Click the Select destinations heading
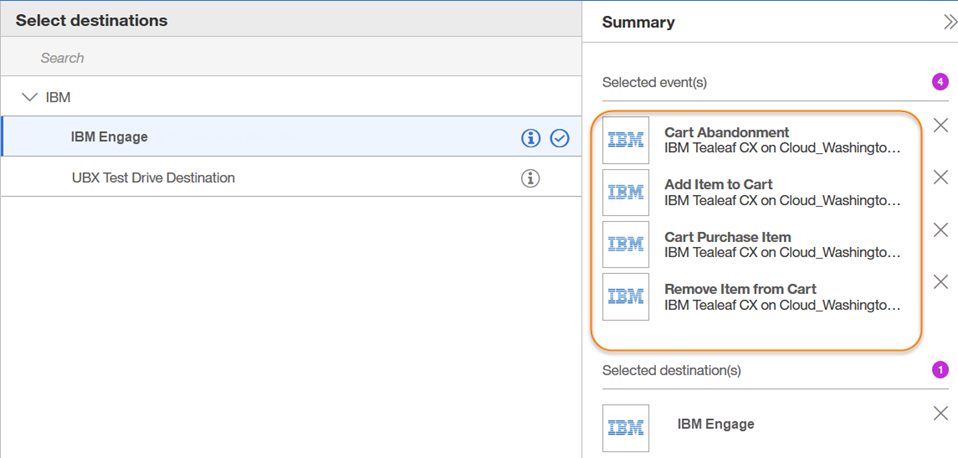958x458 pixels. pos(92,20)
